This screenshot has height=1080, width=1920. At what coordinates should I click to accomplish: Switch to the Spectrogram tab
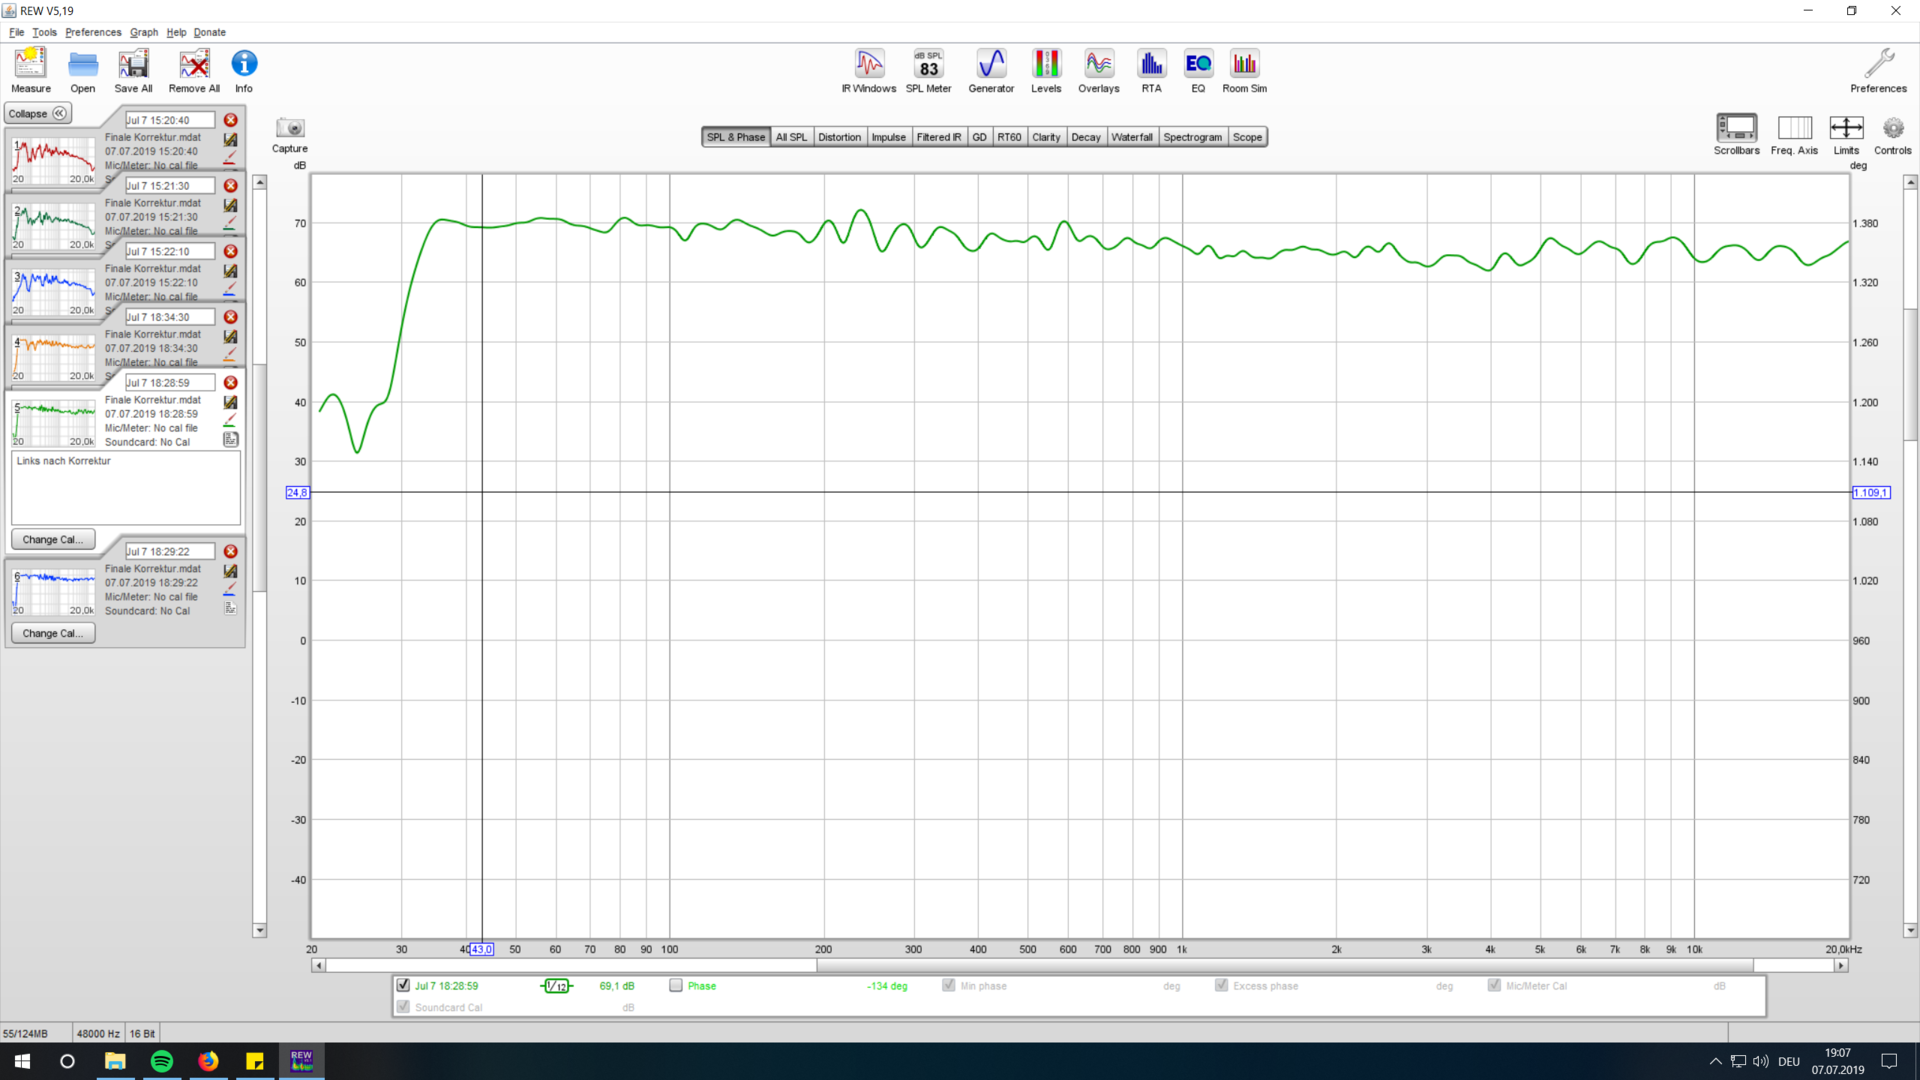1193,137
